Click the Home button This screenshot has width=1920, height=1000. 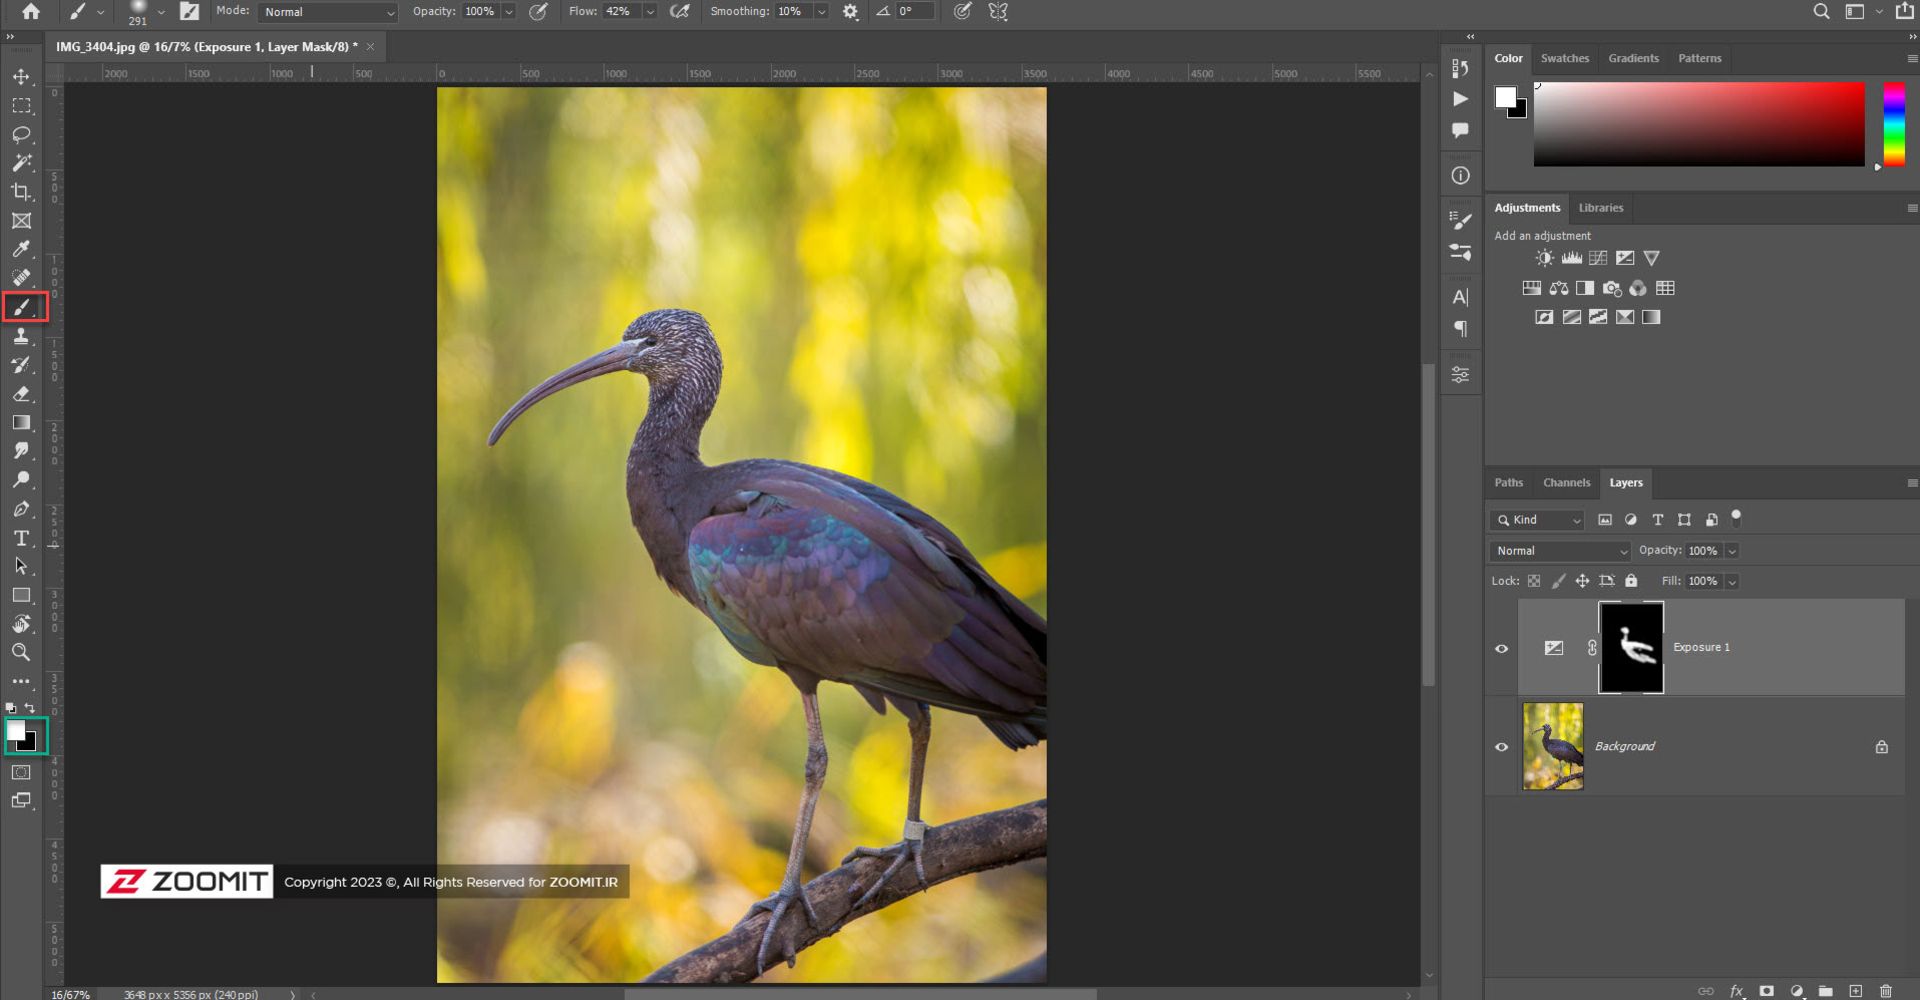click(x=31, y=12)
